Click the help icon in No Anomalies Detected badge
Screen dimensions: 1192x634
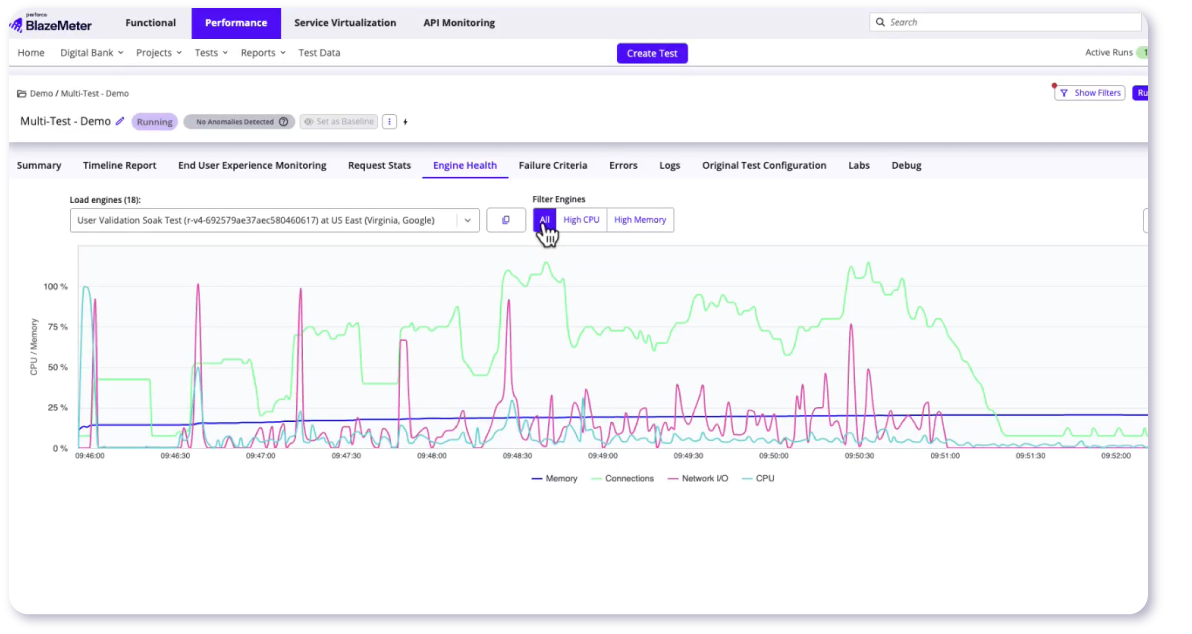(x=284, y=122)
